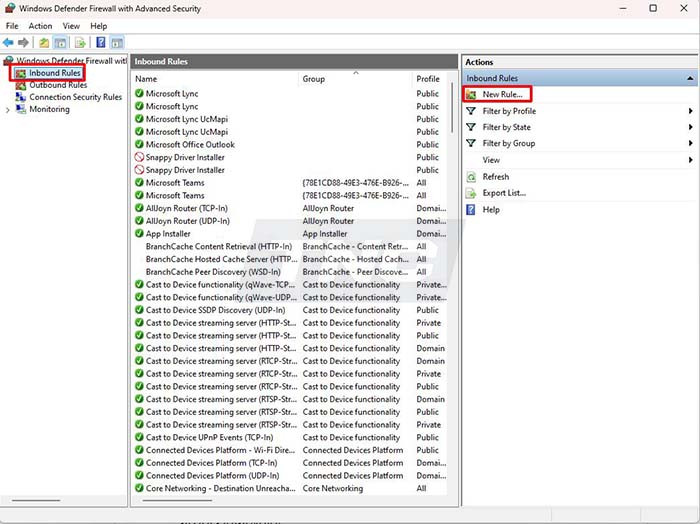
Task: Open the Filter by Group submenu arrow
Action: coord(690,143)
